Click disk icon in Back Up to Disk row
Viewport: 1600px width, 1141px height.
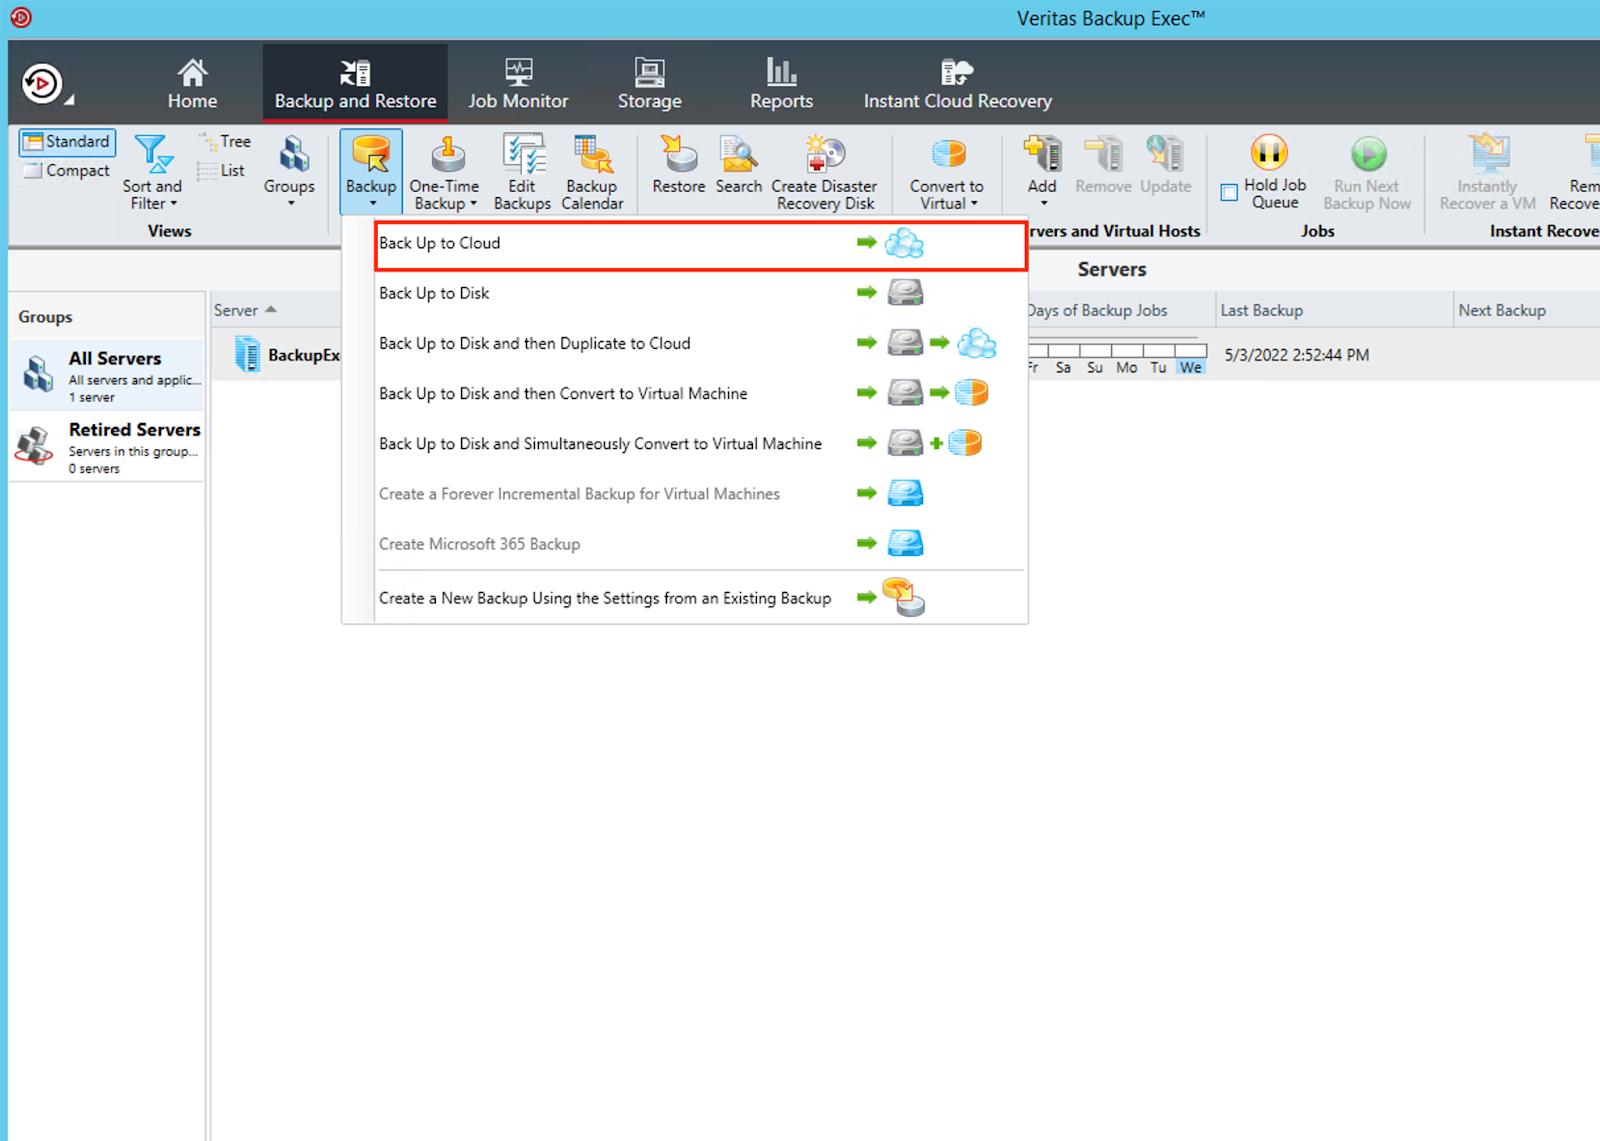click(905, 293)
